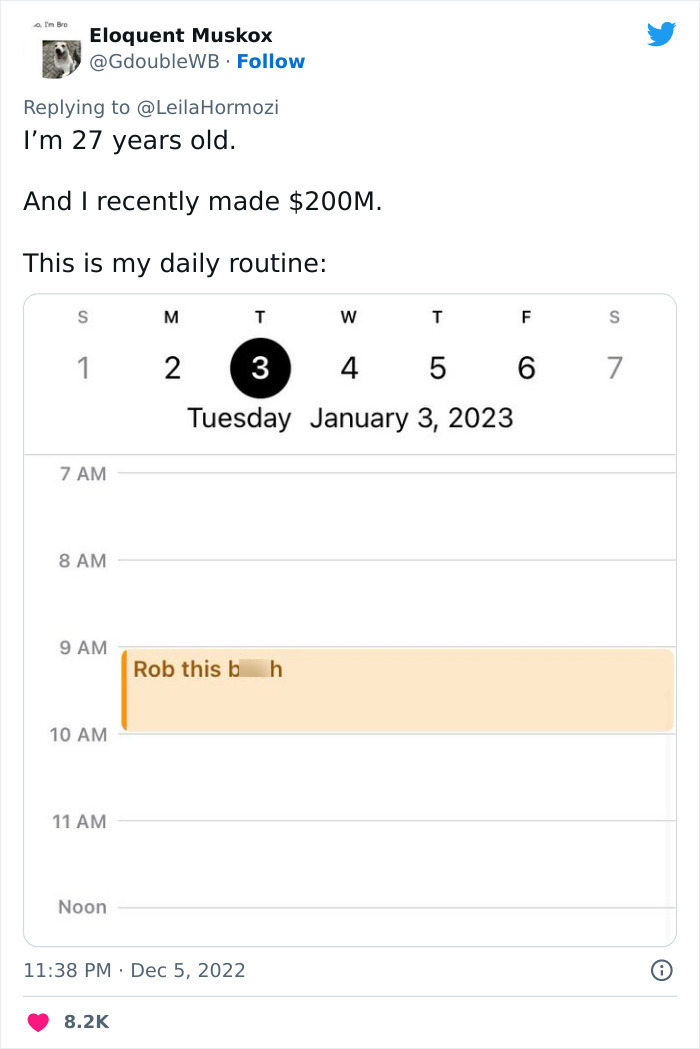Select Thursday the 5th in calendar
The image size is (700, 1049).
point(437,368)
